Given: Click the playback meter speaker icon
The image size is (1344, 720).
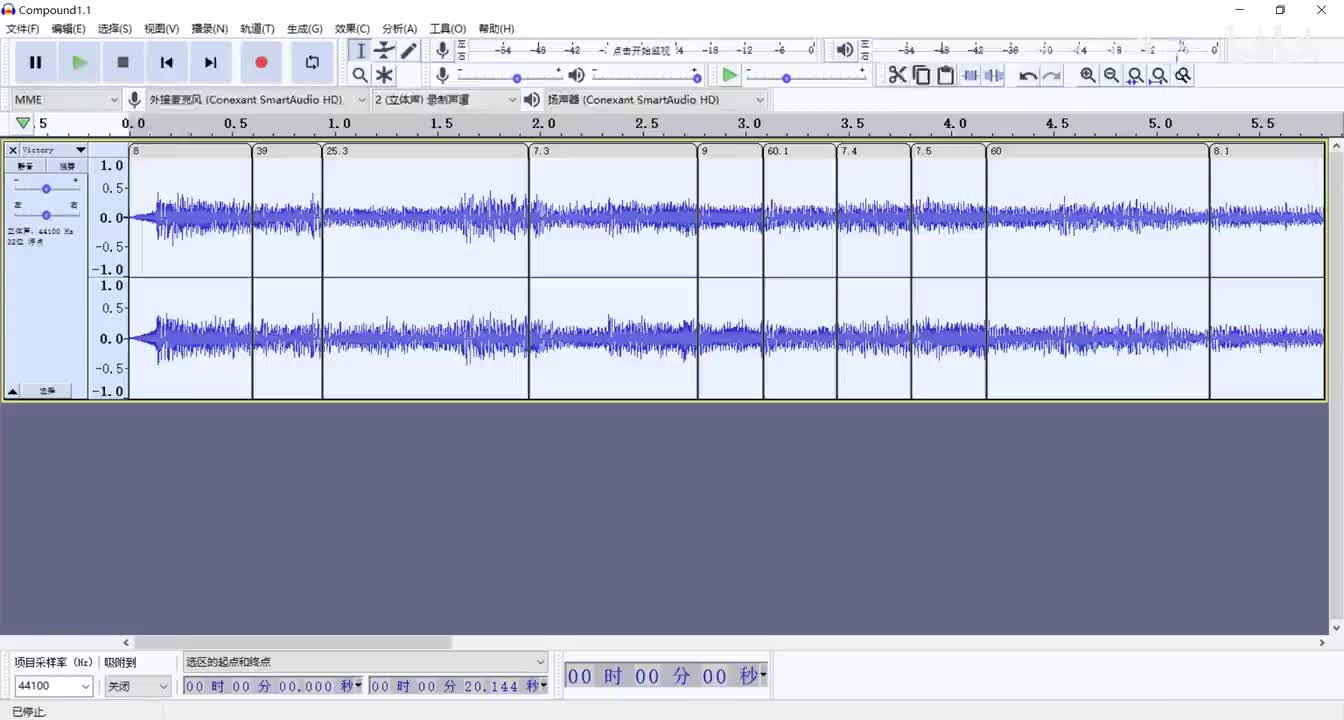Looking at the screenshot, I should [x=845, y=50].
